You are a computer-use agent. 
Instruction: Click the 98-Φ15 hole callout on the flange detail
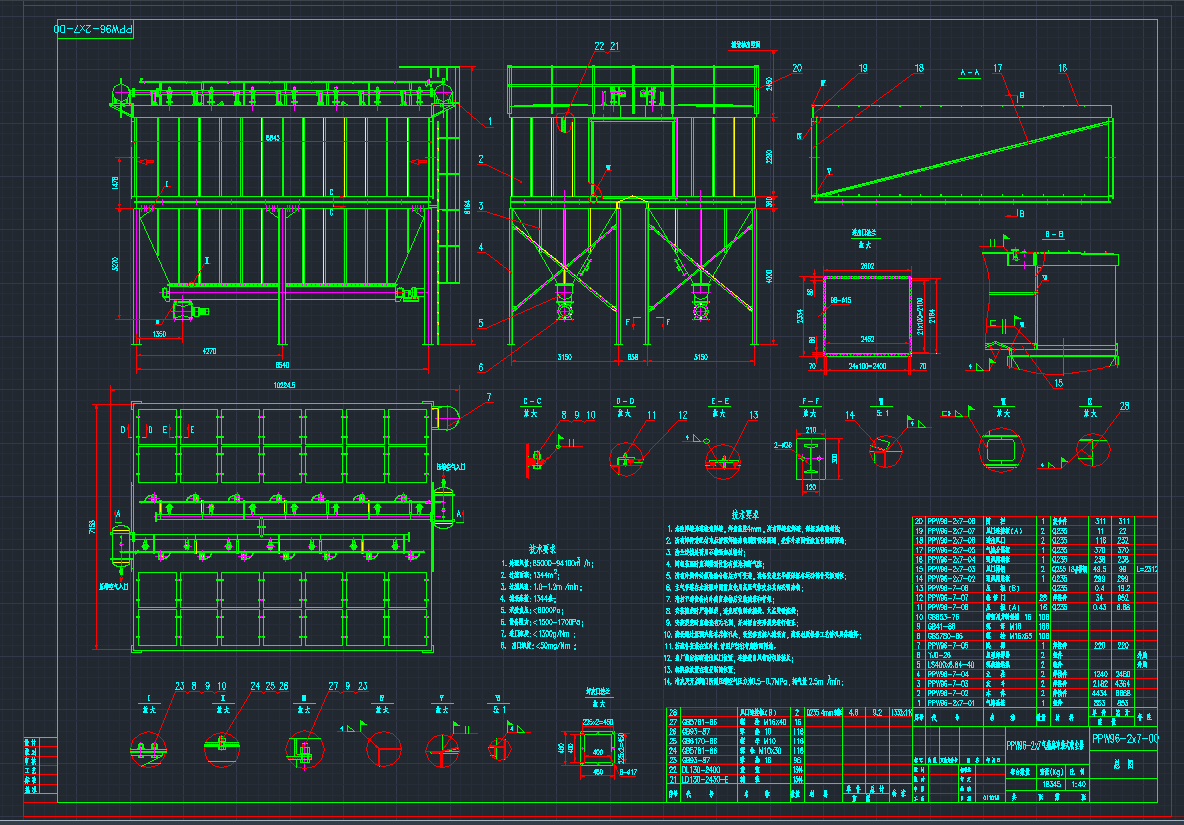(841, 300)
